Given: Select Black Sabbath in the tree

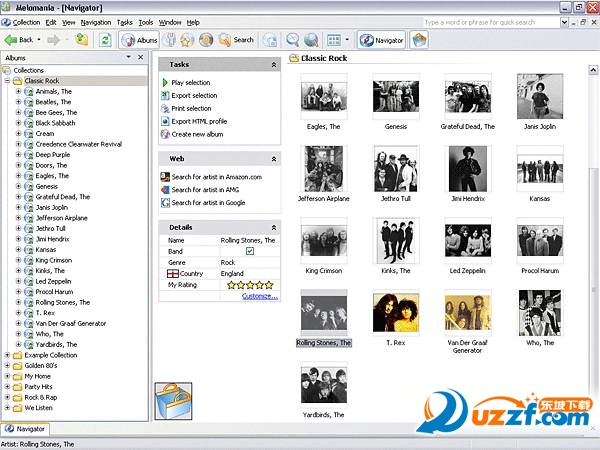Looking at the screenshot, I should pos(55,123).
